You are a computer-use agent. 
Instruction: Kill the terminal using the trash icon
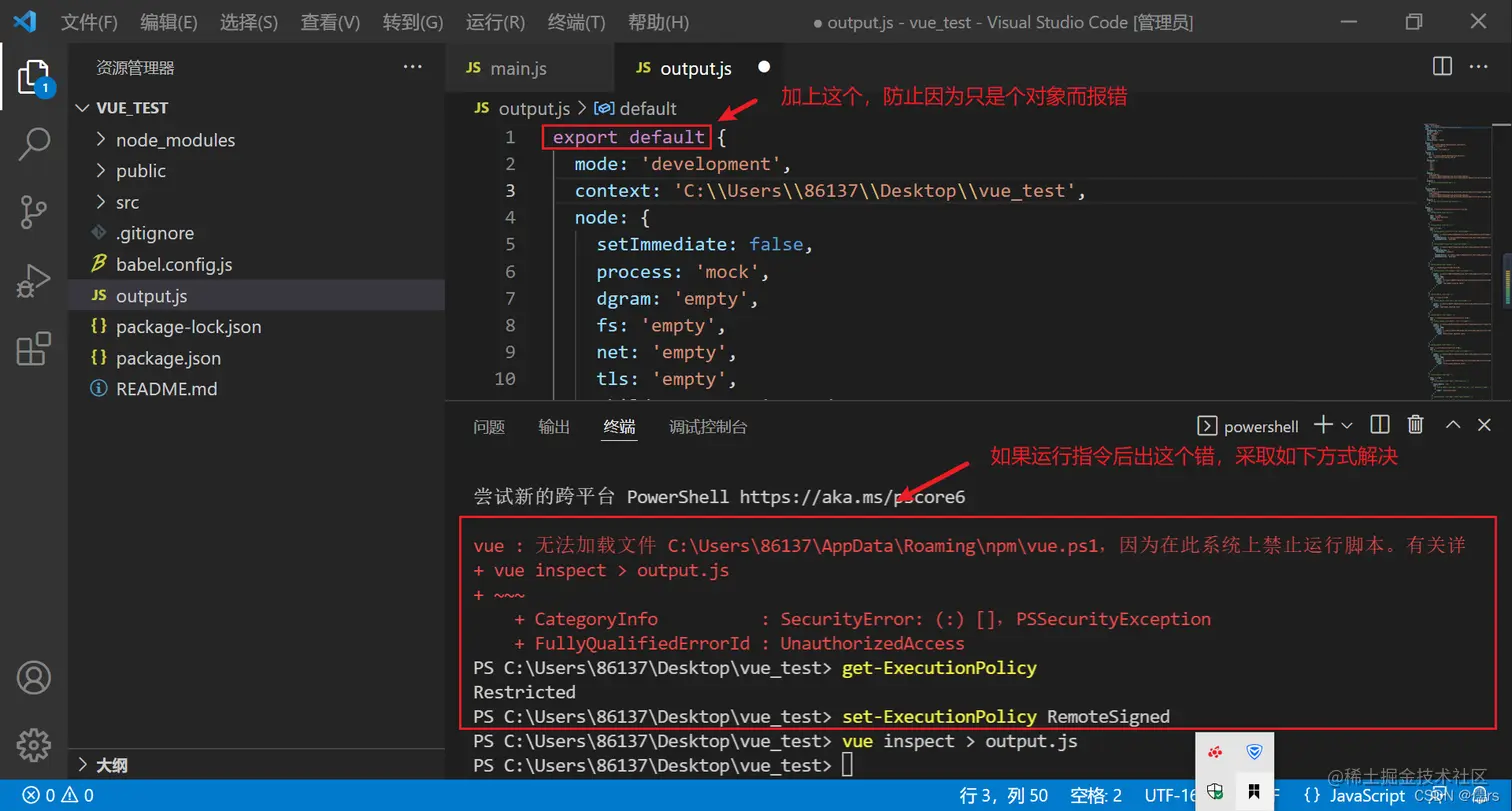(1415, 424)
